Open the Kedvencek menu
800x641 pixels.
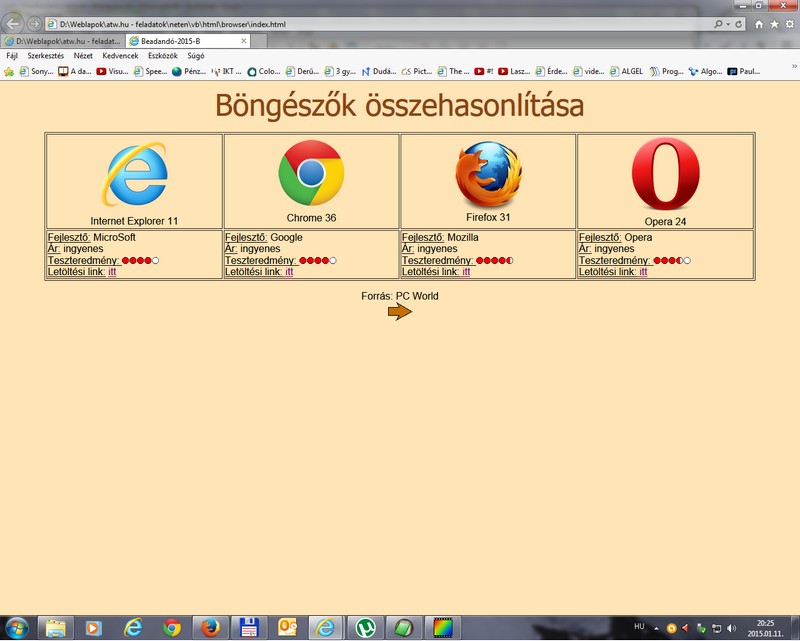(x=120, y=56)
